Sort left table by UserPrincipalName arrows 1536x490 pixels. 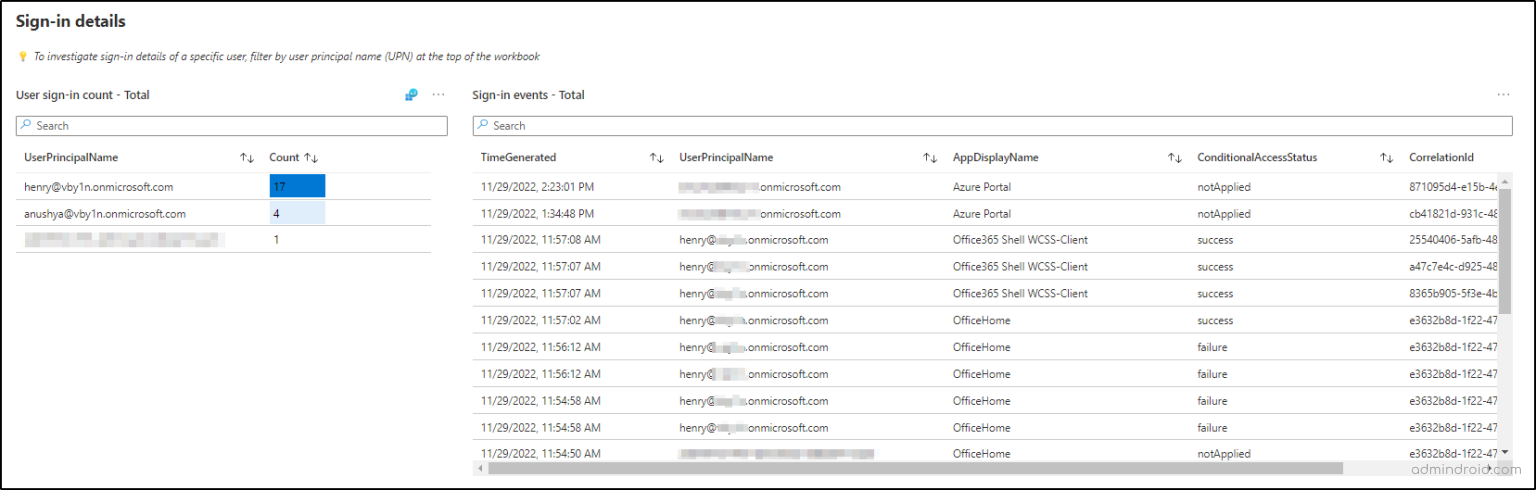click(x=247, y=158)
